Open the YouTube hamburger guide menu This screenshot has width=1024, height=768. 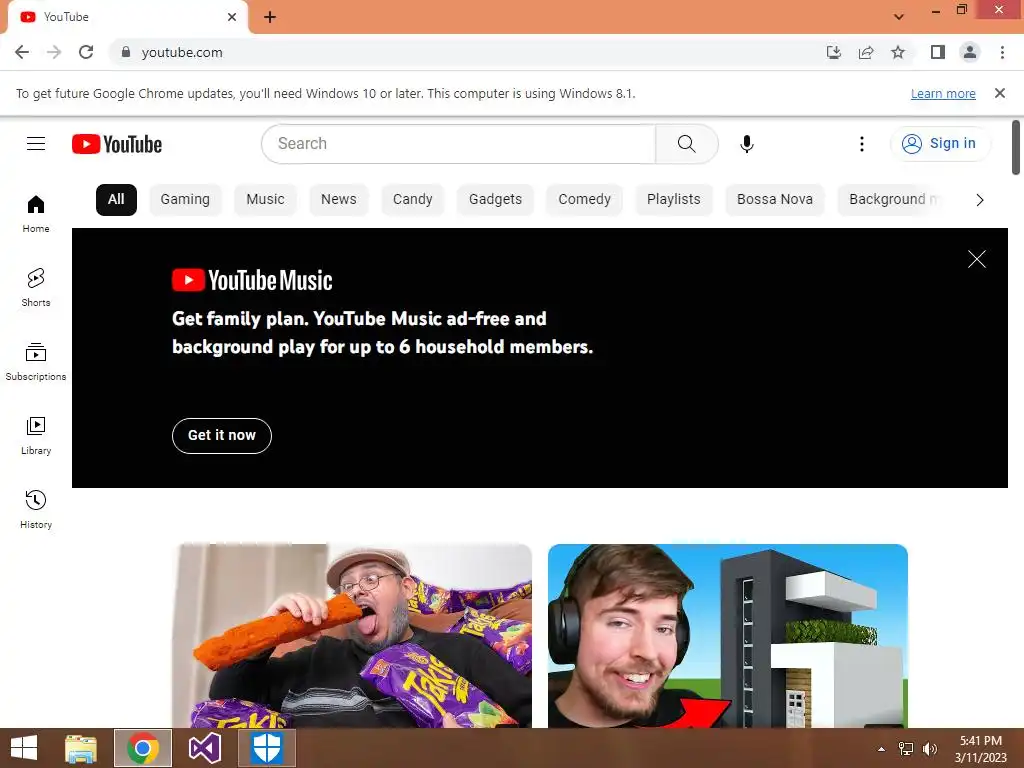click(36, 144)
